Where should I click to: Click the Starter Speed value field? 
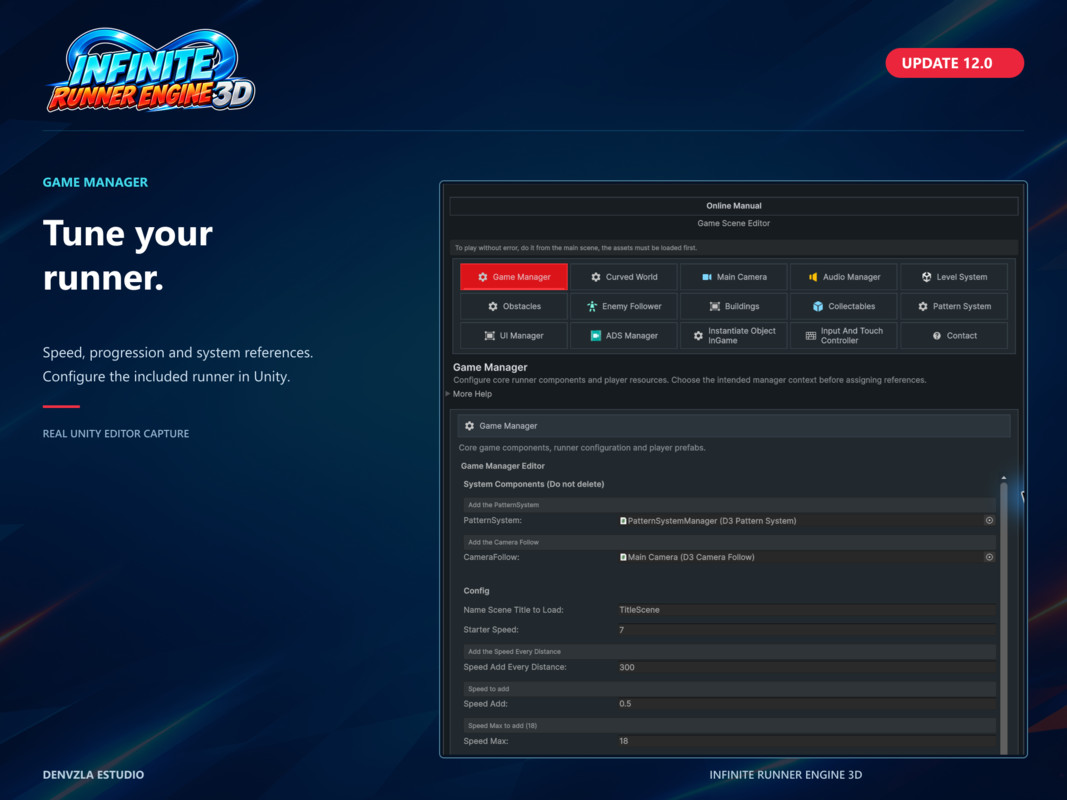pos(806,630)
